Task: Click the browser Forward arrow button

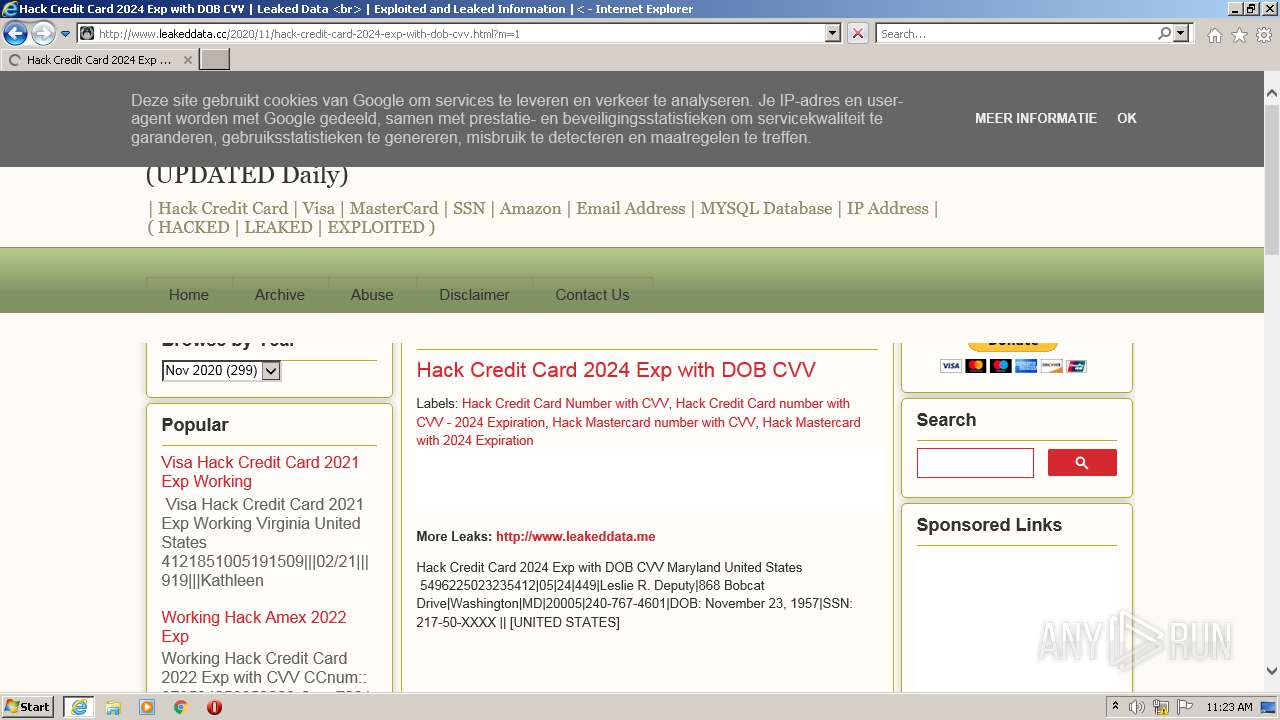Action: click(43, 33)
